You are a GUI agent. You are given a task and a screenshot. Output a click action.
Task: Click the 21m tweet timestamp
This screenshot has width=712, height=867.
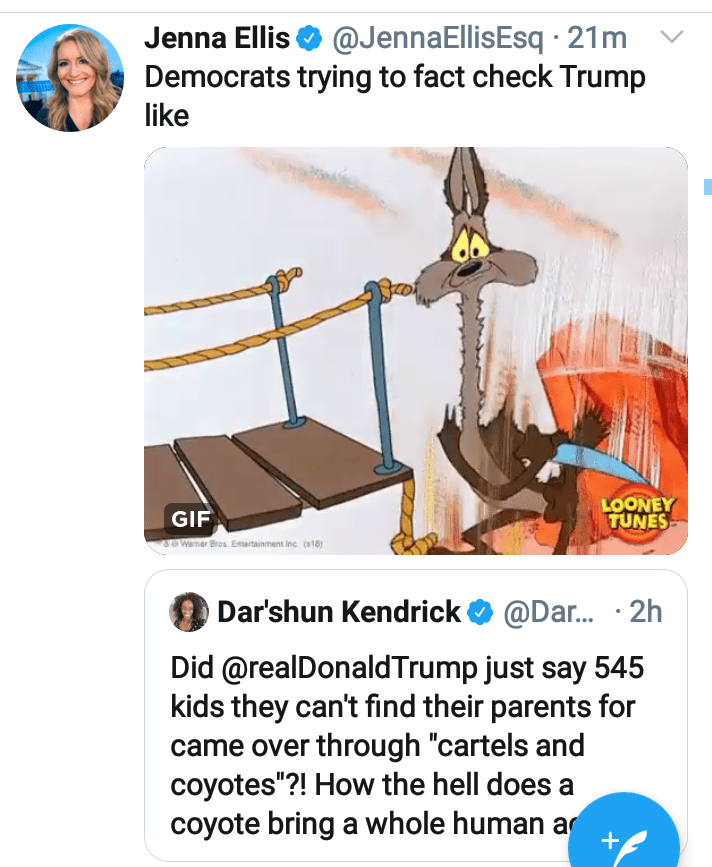(597, 39)
